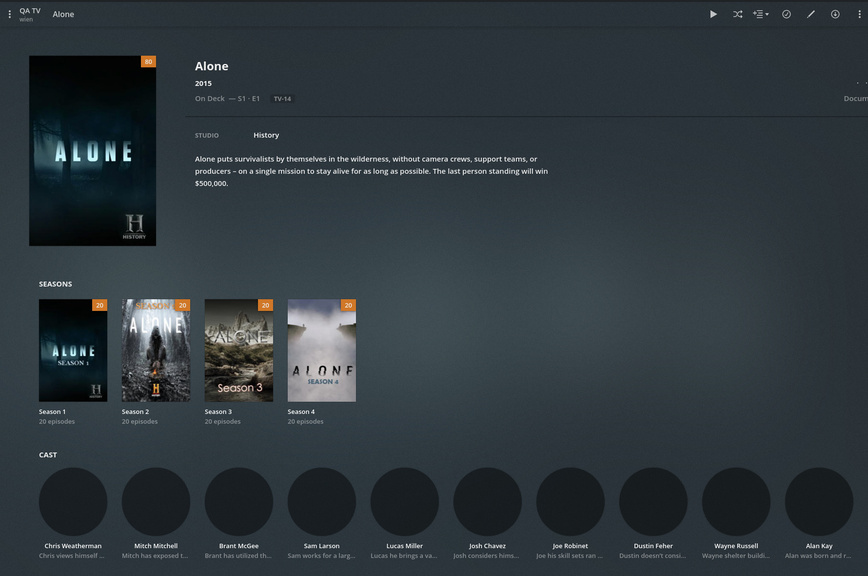
Task: Click the Season 4 title link
Action: point(301,412)
